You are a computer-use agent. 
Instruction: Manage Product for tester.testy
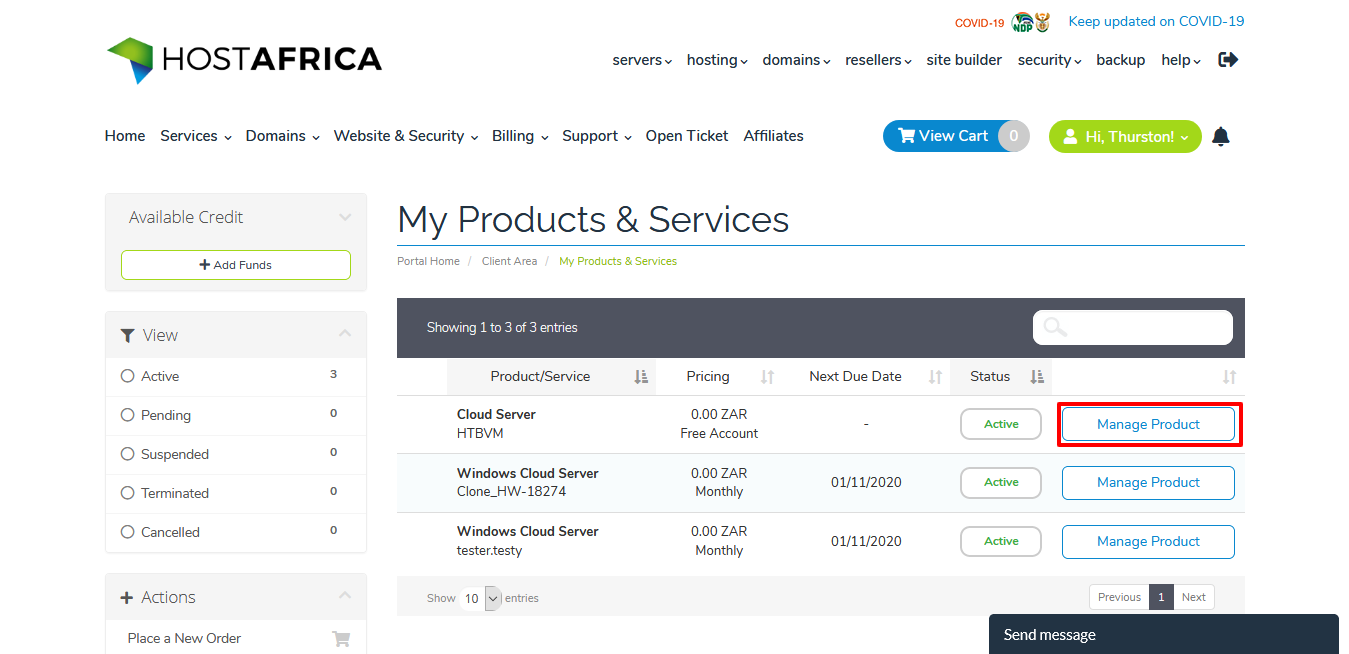click(1148, 541)
